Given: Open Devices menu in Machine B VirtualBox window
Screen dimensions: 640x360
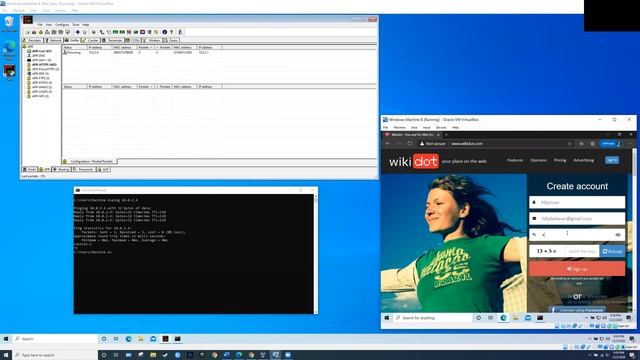Looking at the screenshot, I should click(x=441, y=127).
